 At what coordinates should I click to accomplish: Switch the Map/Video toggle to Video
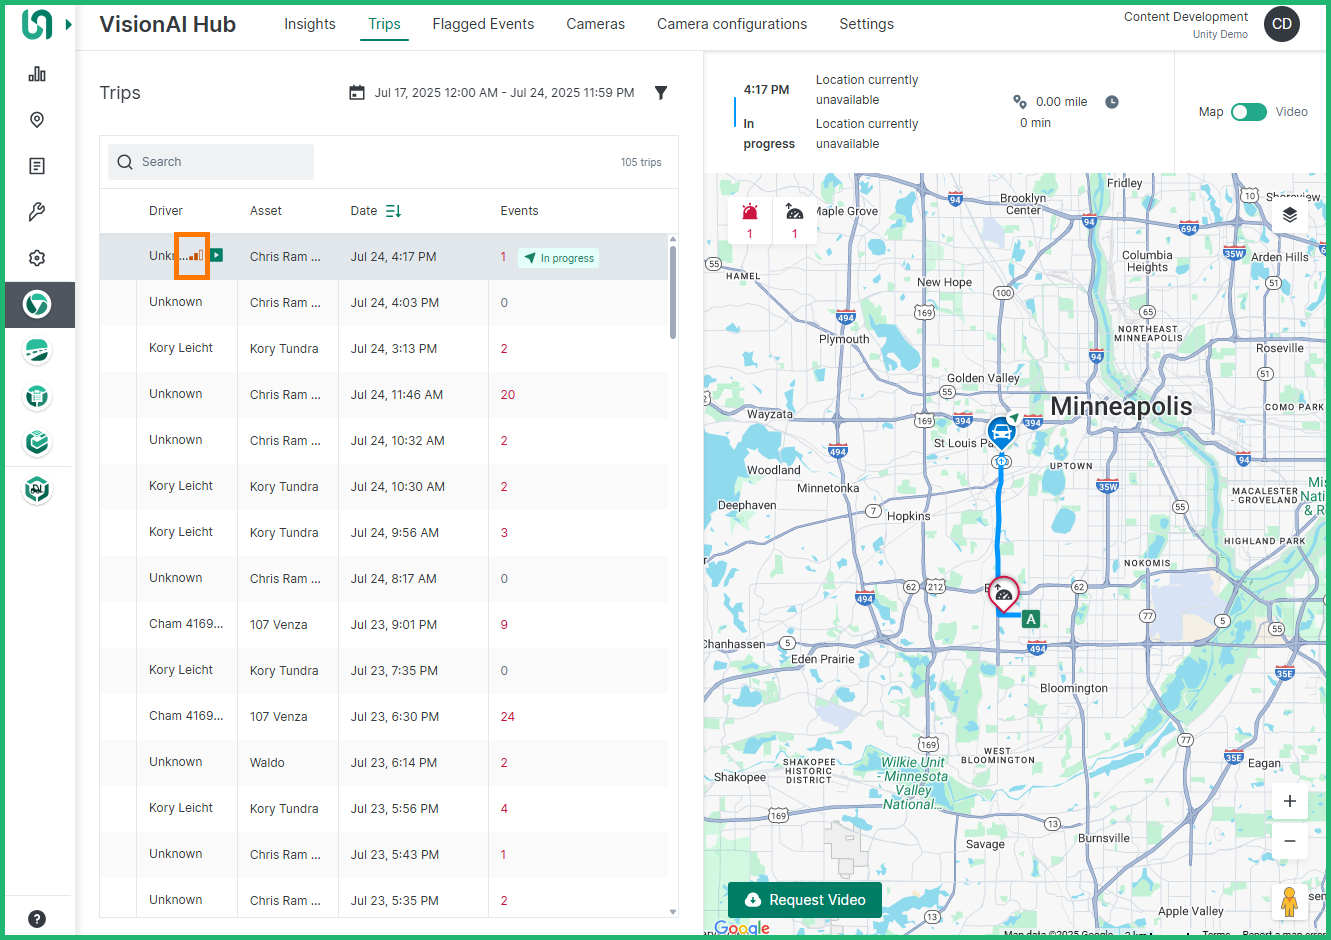pos(1248,112)
